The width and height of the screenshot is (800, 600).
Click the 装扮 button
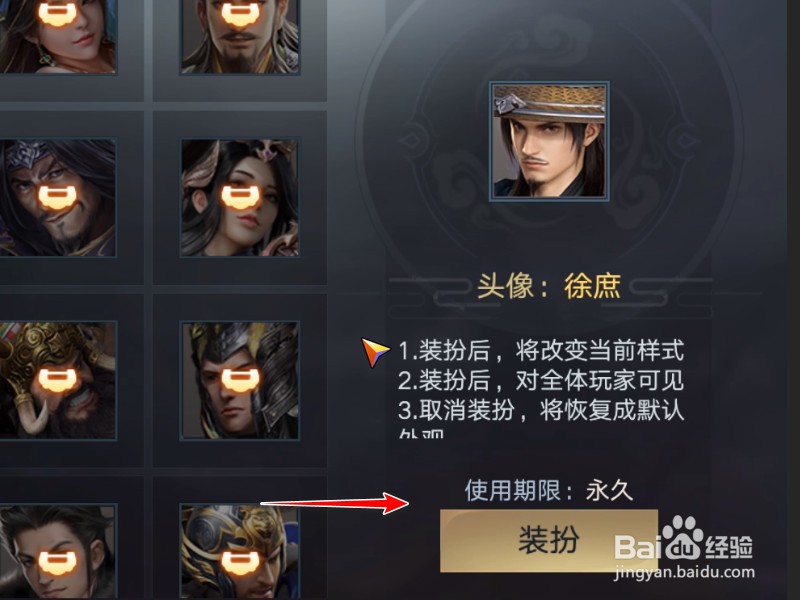[x=549, y=540]
